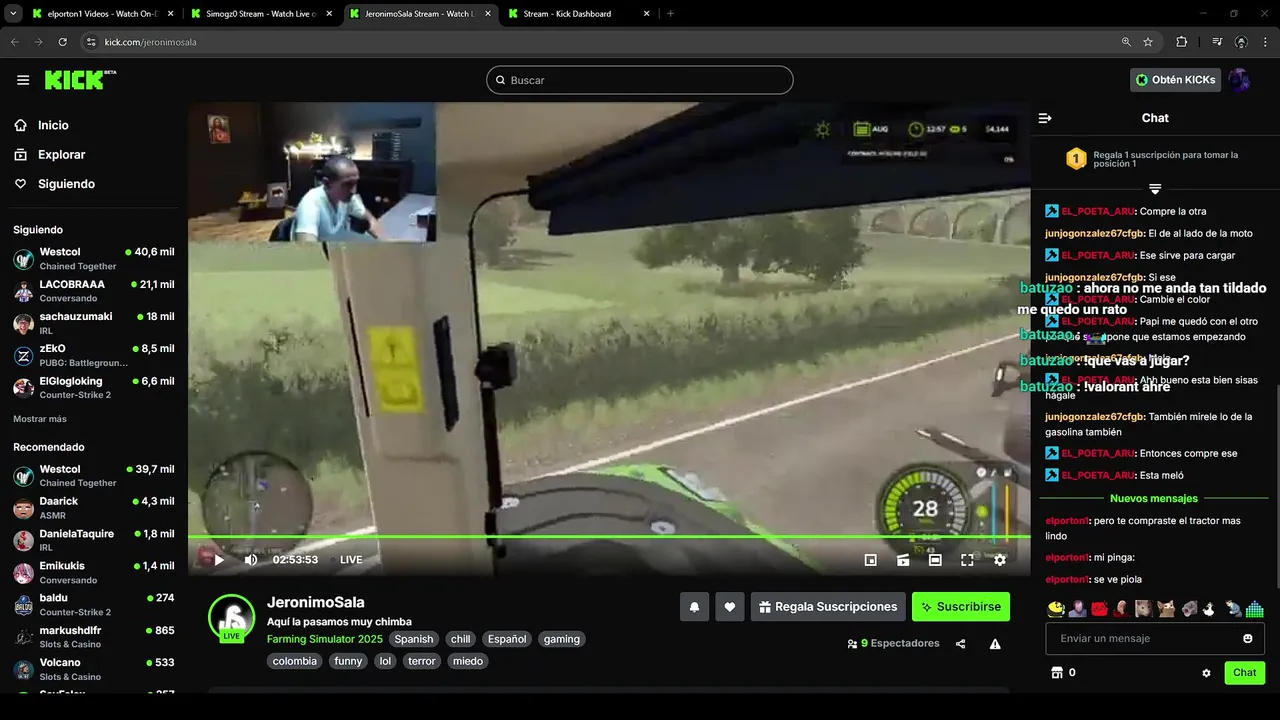Open Emikukis recommended channel
The image size is (1280, 720).
click(94, 573)
